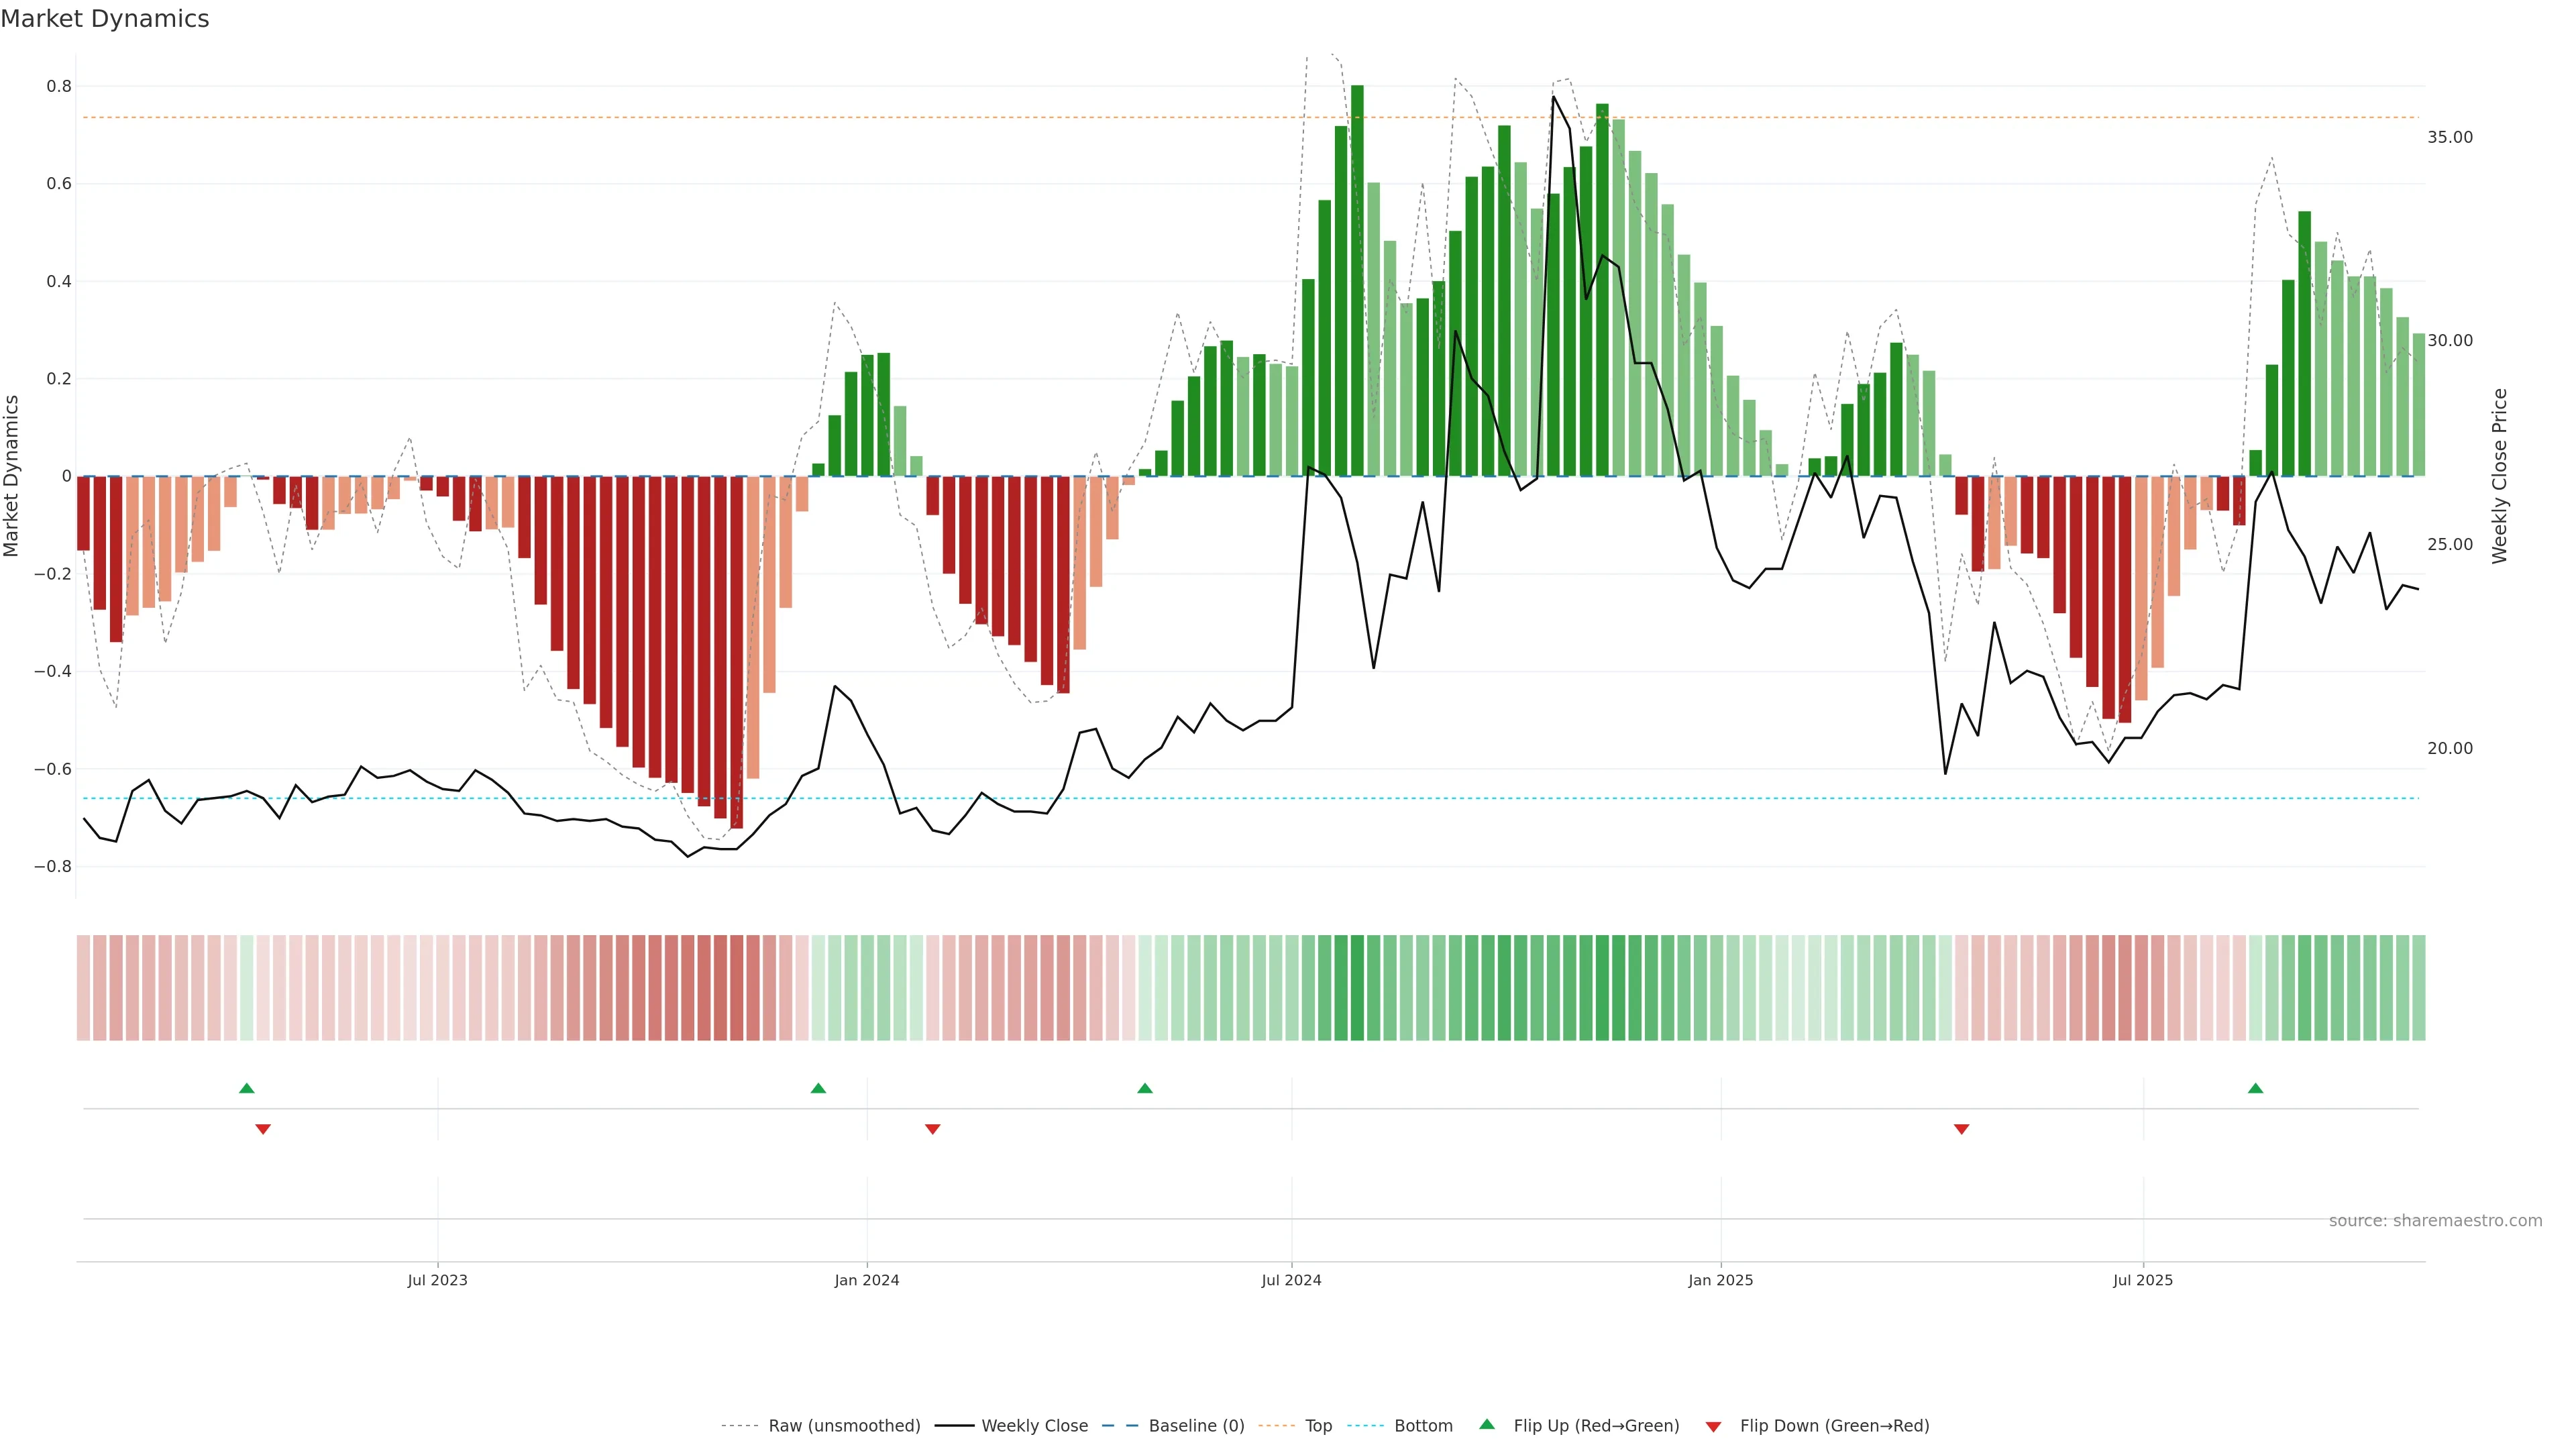Click red flip-down marker near Jan 2024

[x=933, y=1129]
